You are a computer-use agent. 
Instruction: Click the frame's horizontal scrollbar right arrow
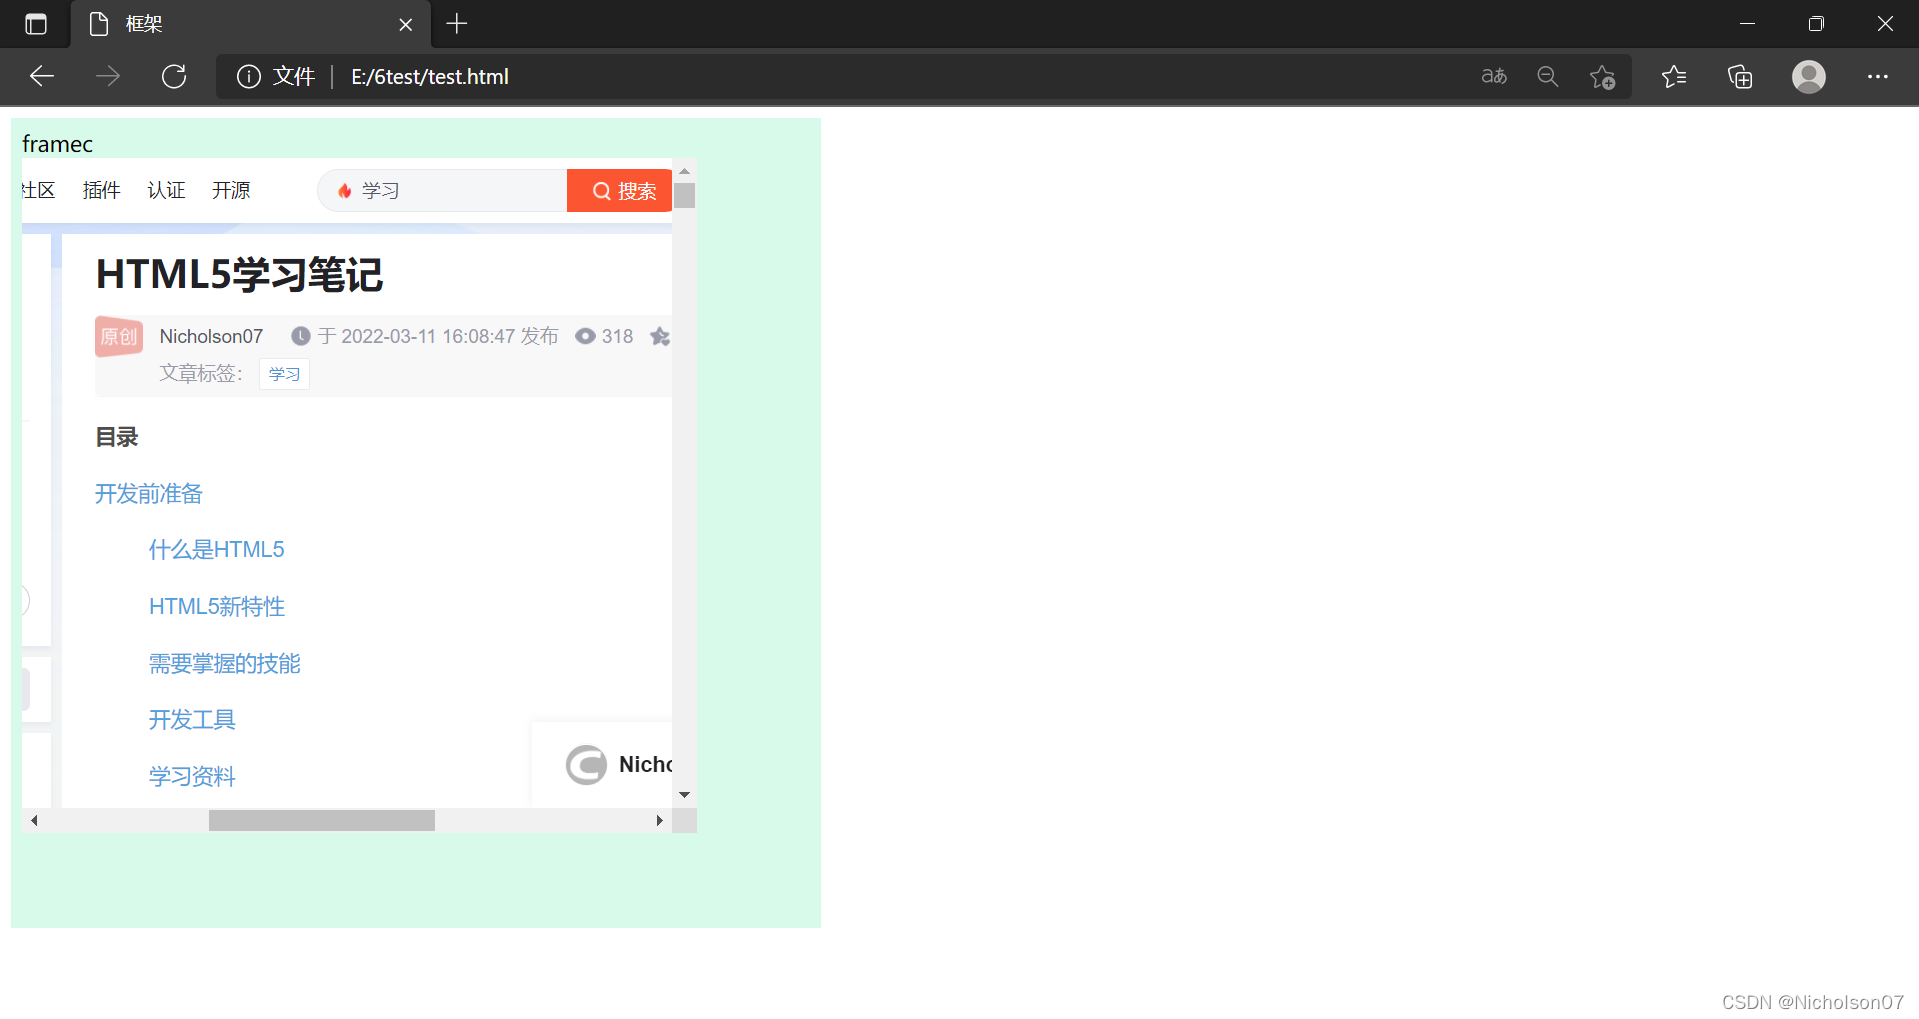tap(660, 821)
